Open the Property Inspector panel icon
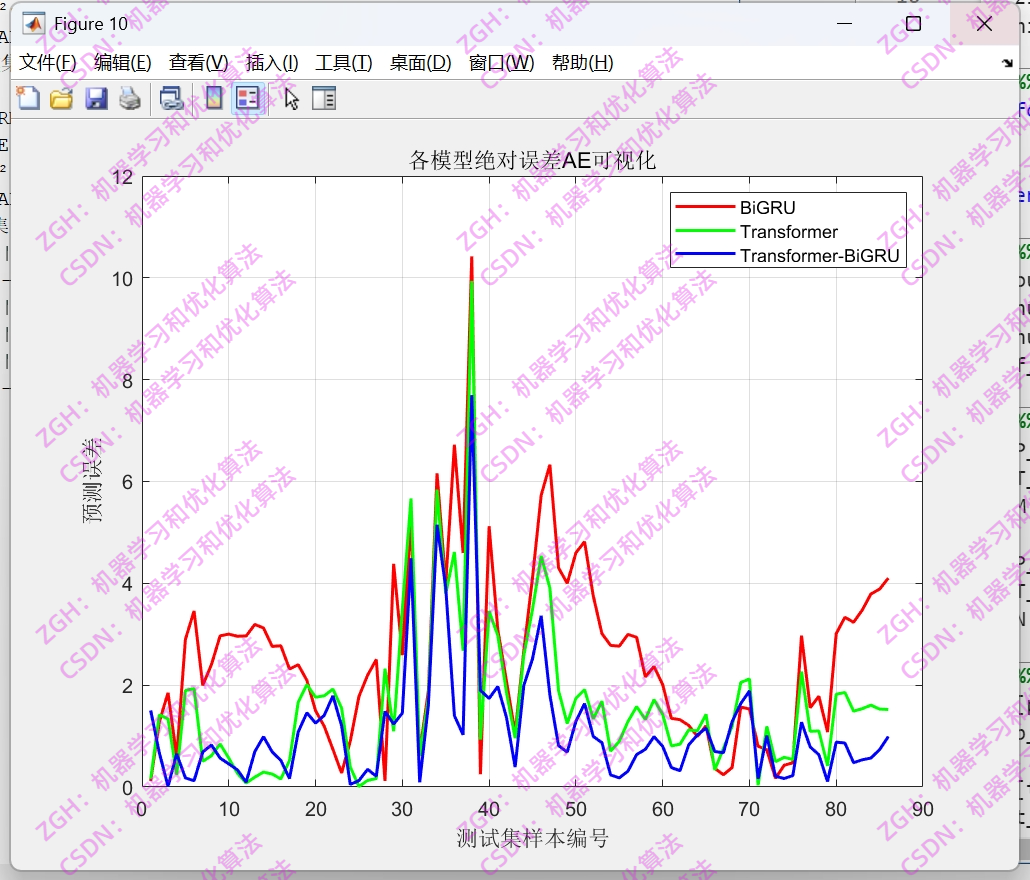The width and height of the screenshot is (1030, 880). pyautogui.click(x=322, y=97)
